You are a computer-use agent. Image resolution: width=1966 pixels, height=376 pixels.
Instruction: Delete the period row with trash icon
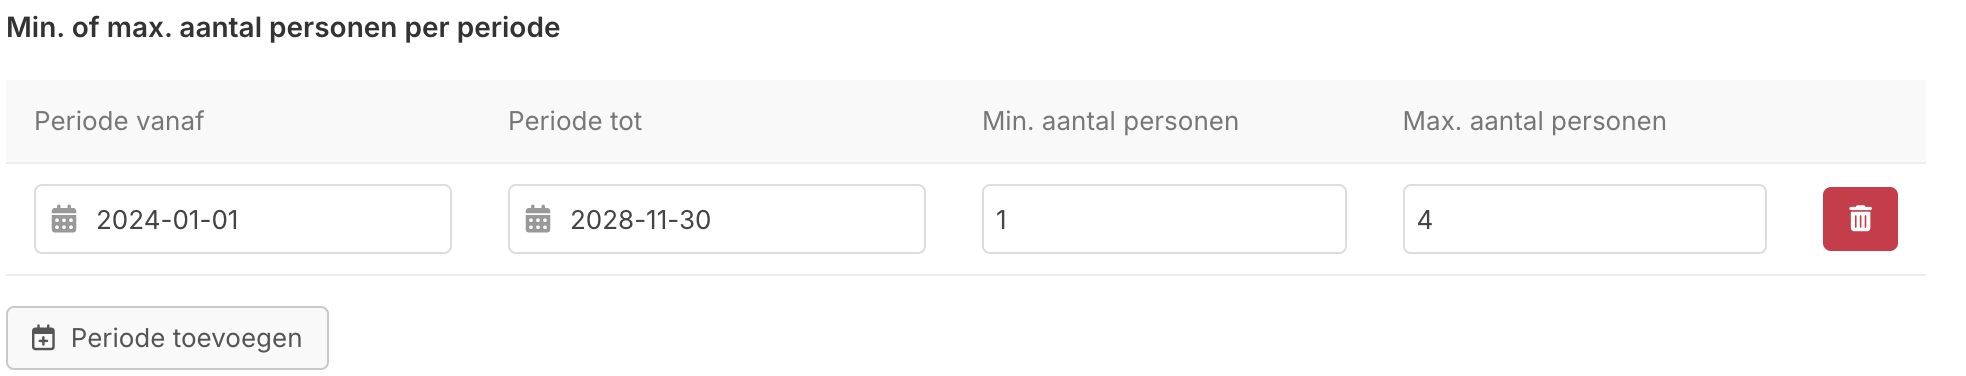pos(1860,219)
